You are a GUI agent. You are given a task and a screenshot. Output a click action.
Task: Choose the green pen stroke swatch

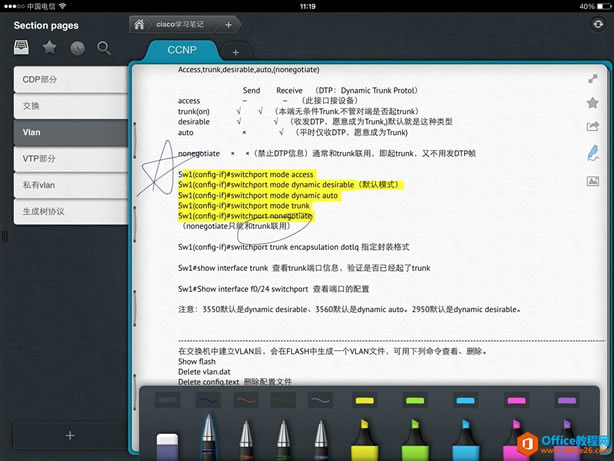284,400
